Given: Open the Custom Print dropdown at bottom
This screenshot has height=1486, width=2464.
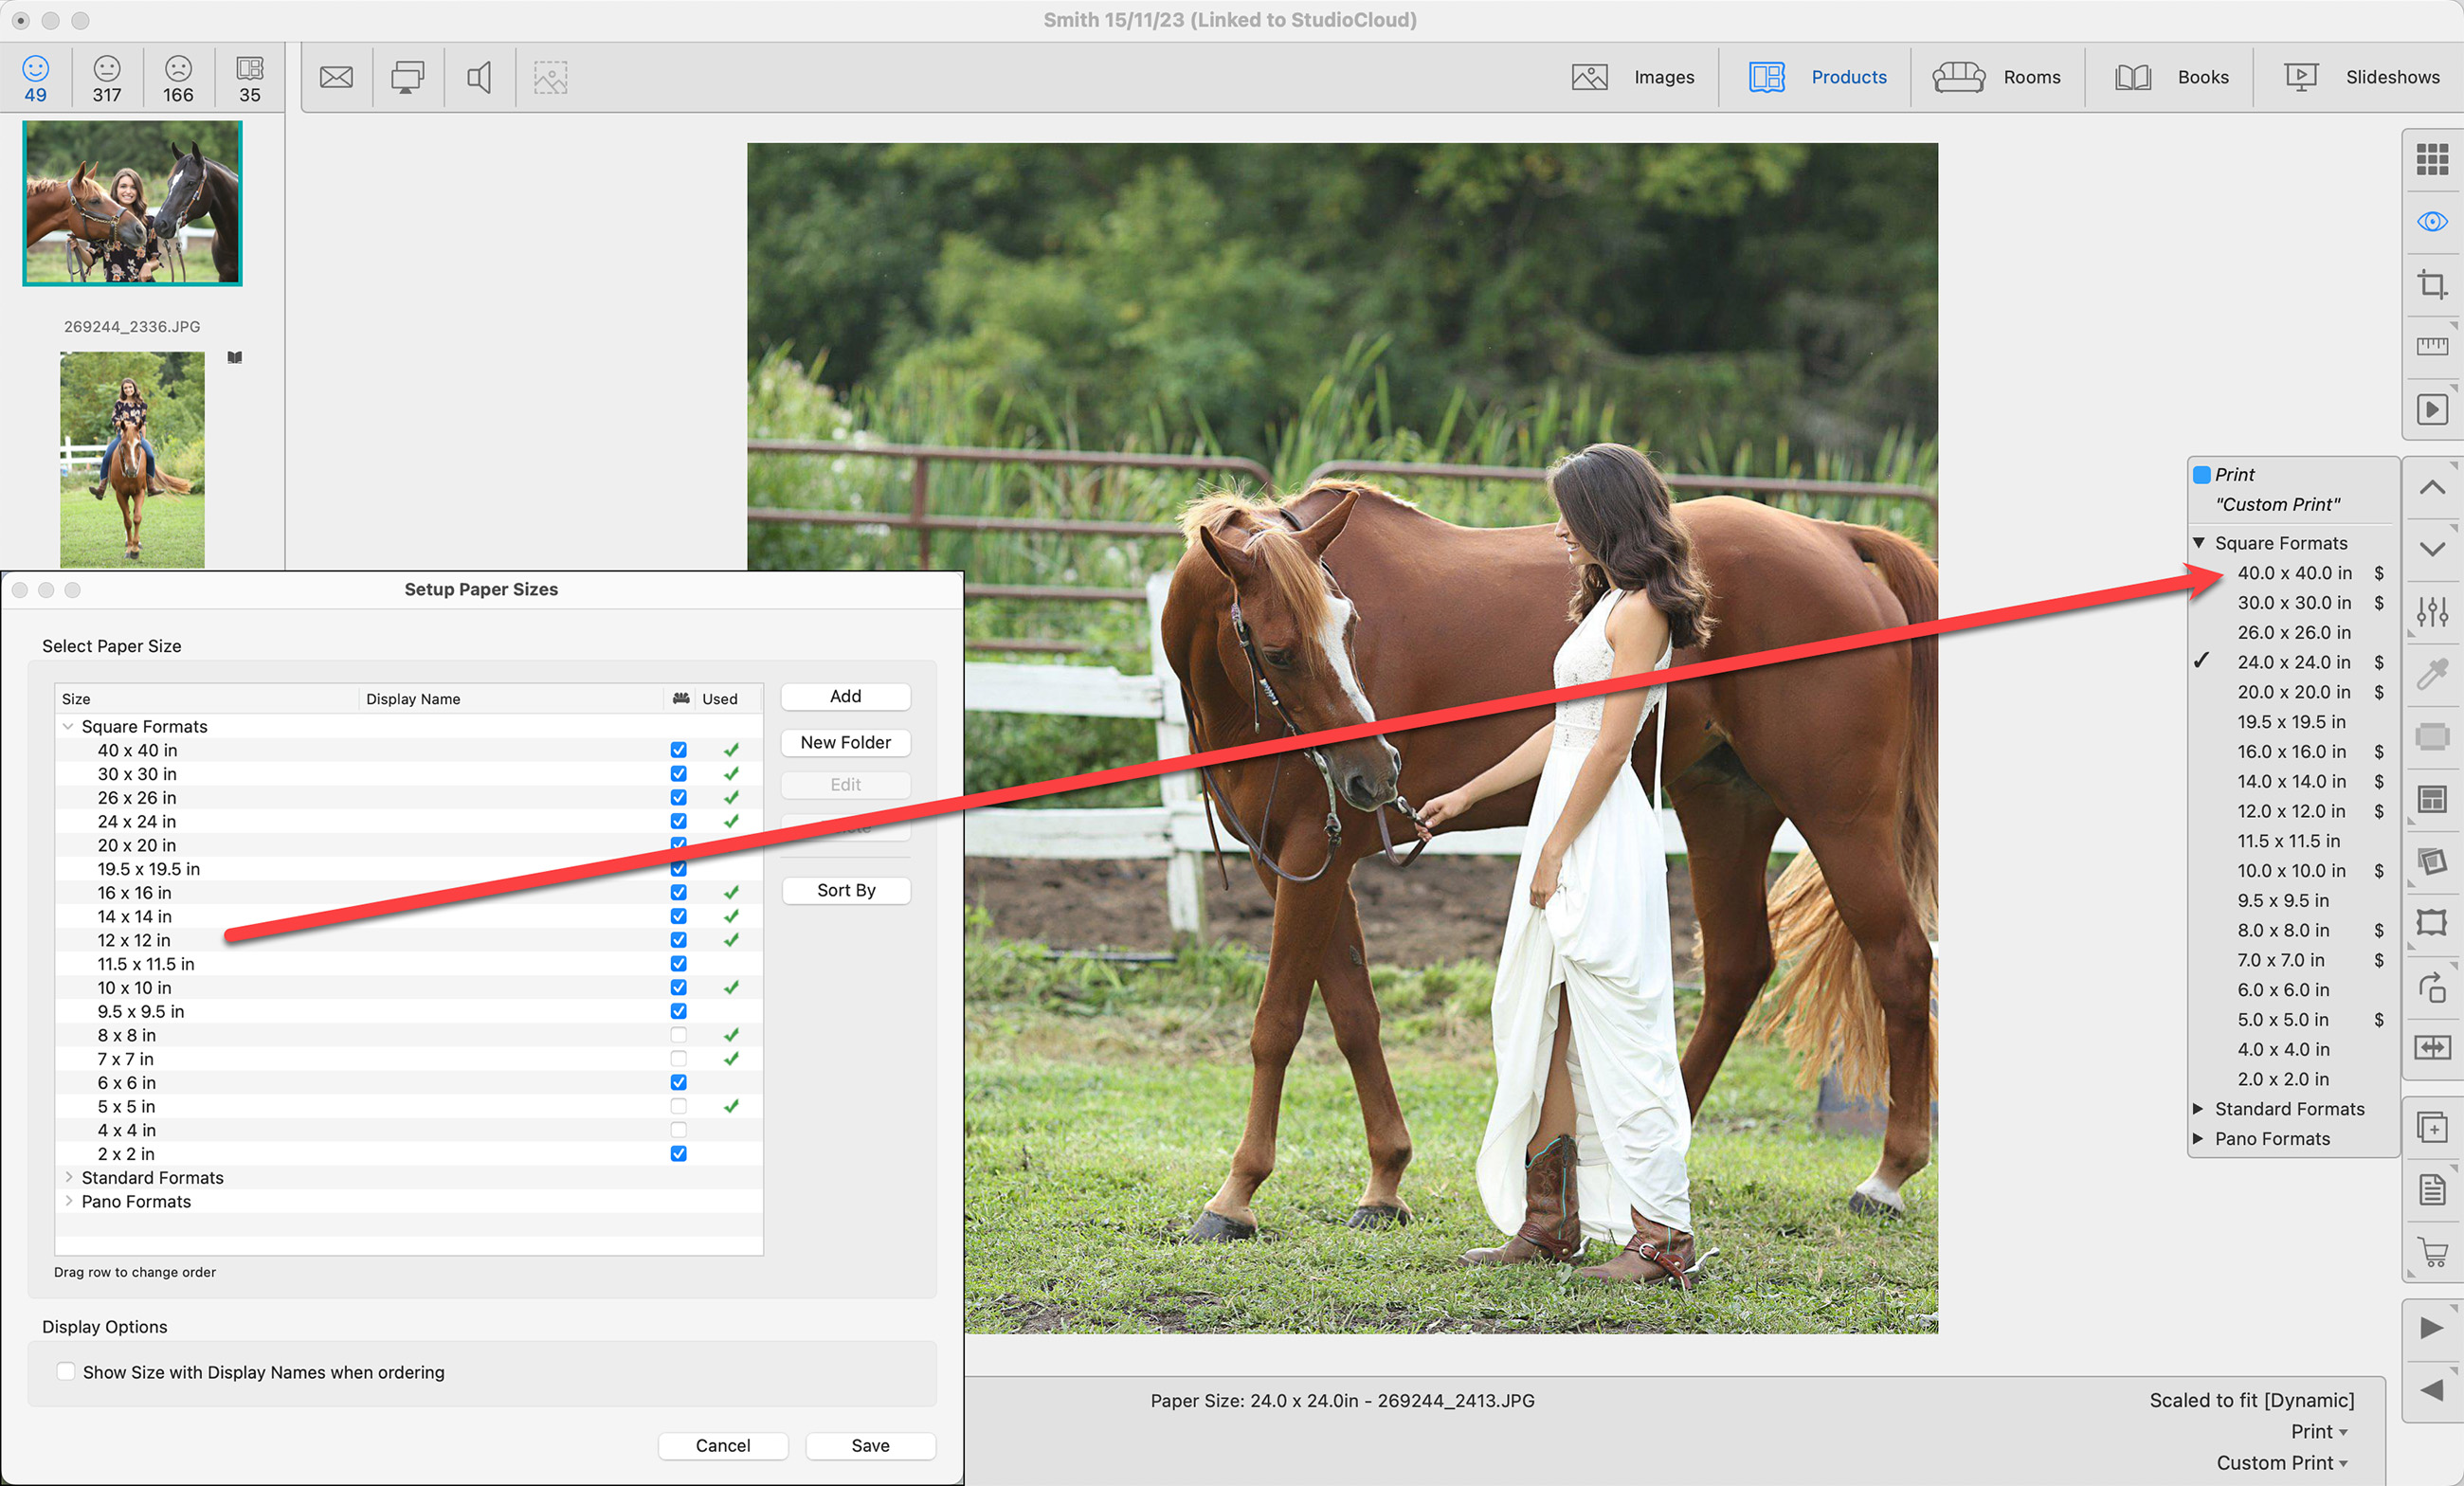Looking at the screenshot, I should tap(2281, 1462).
